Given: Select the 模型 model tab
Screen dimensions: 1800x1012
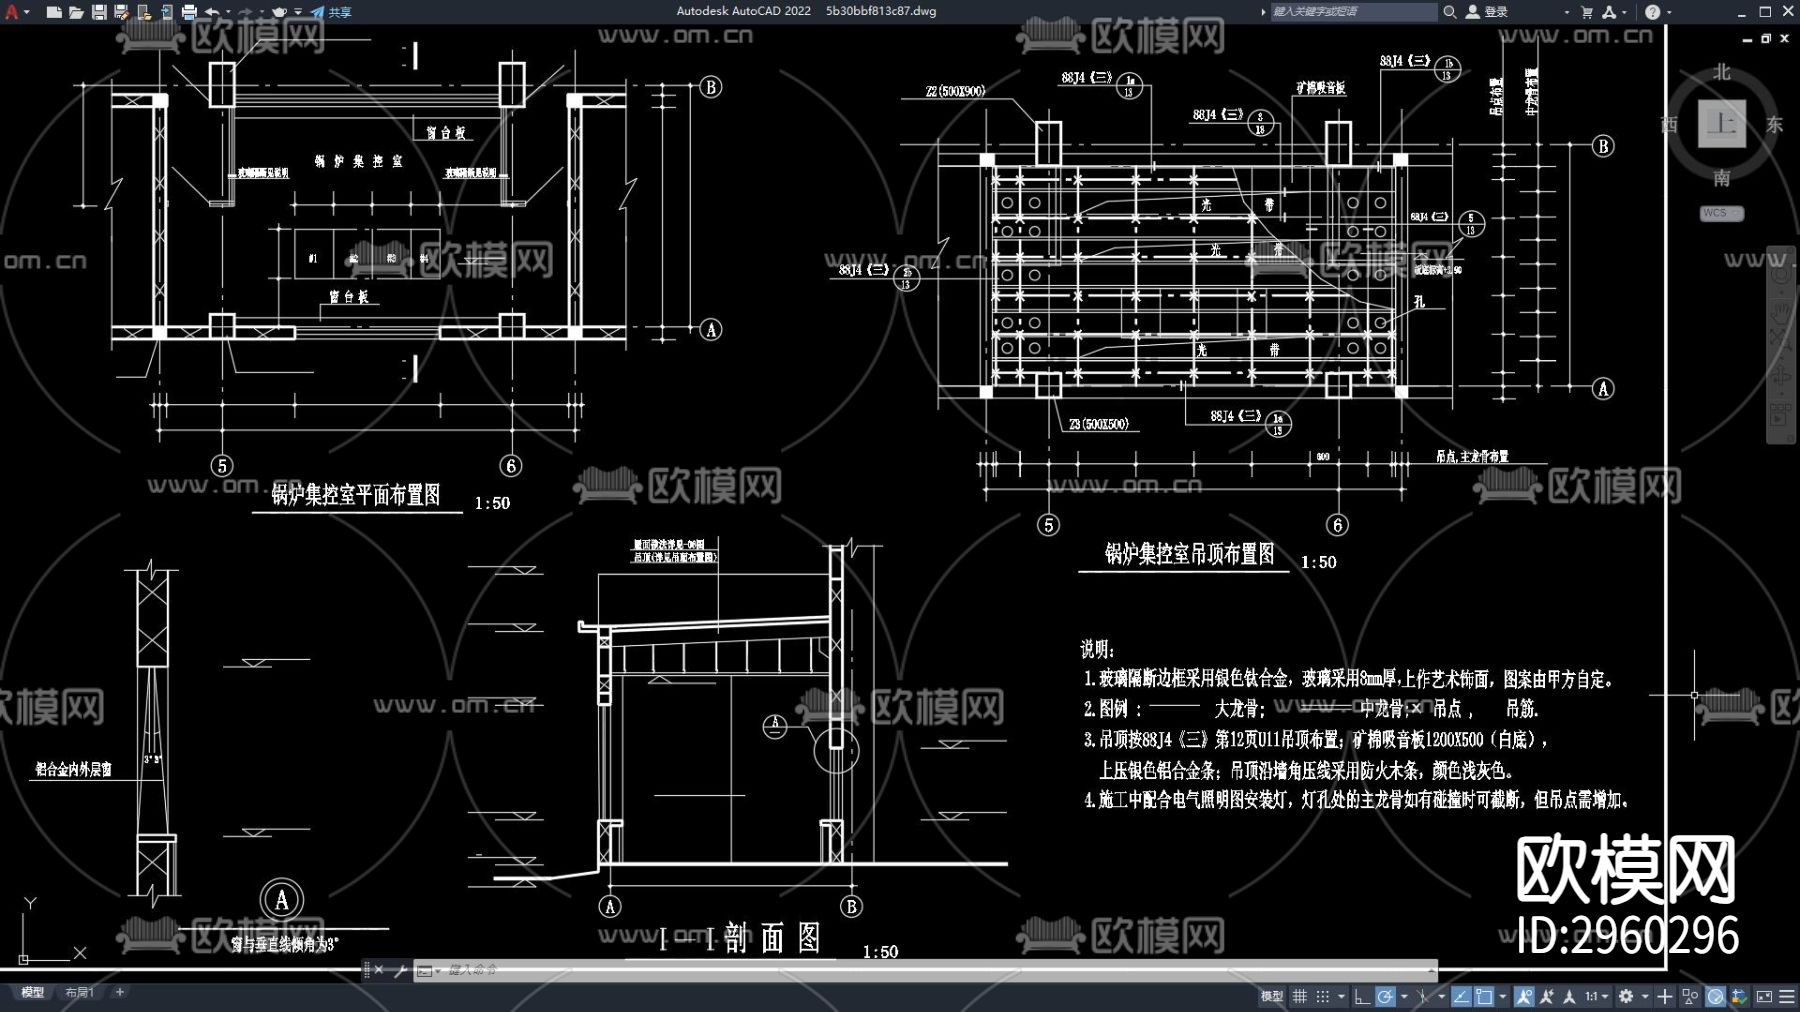Looking at the screenshot, I should [32, 991].
